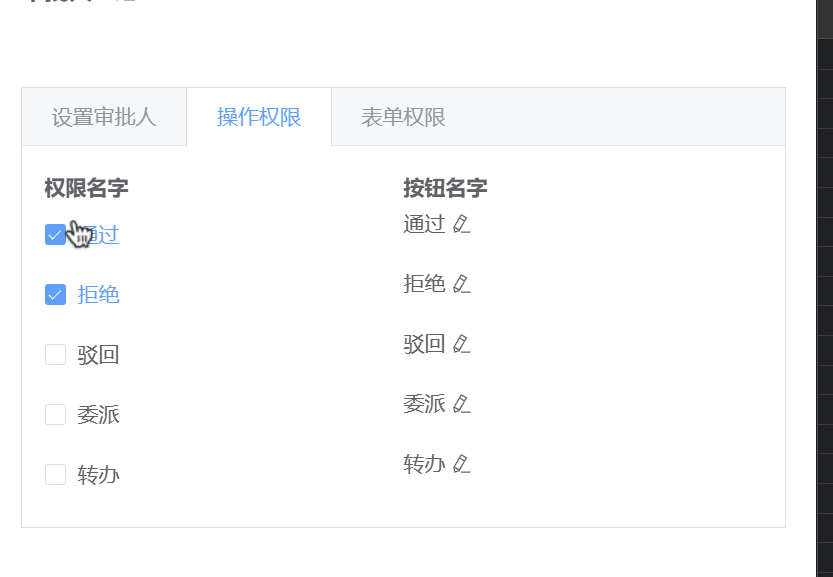Edit the 转办 button name pencil icon

point(462,464)
